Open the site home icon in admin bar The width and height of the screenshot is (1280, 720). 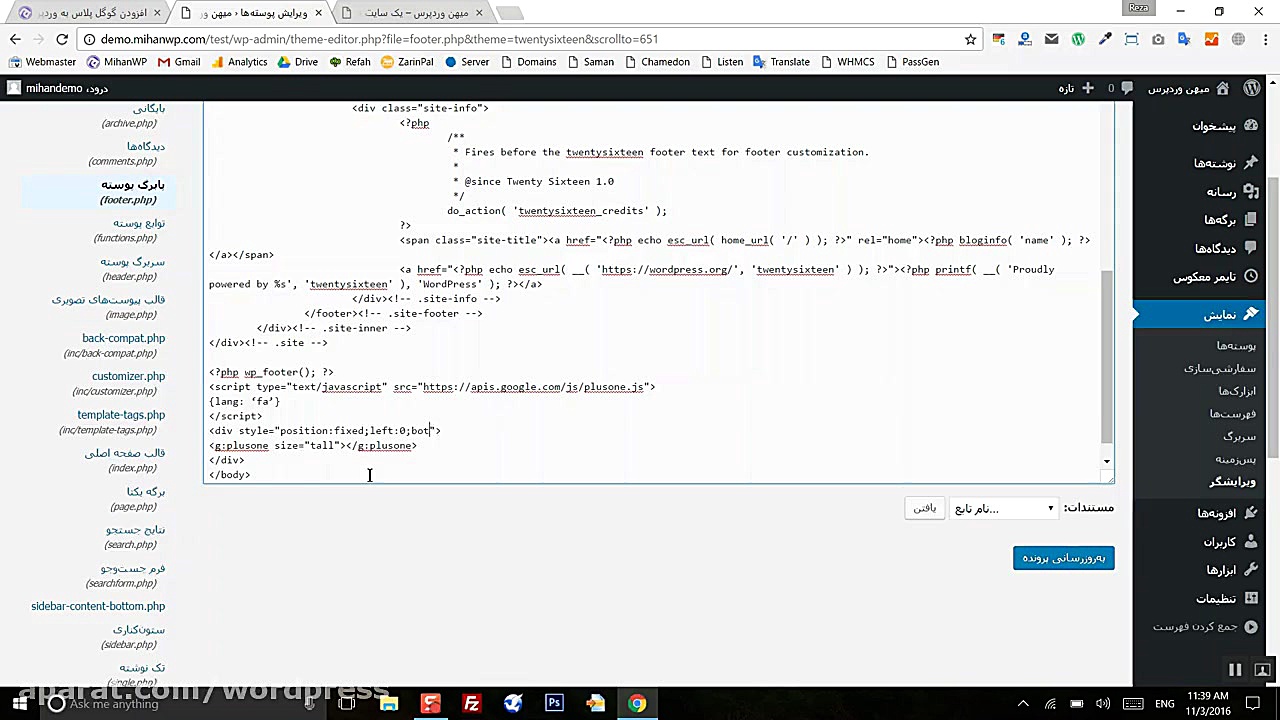click(1224, 88)
